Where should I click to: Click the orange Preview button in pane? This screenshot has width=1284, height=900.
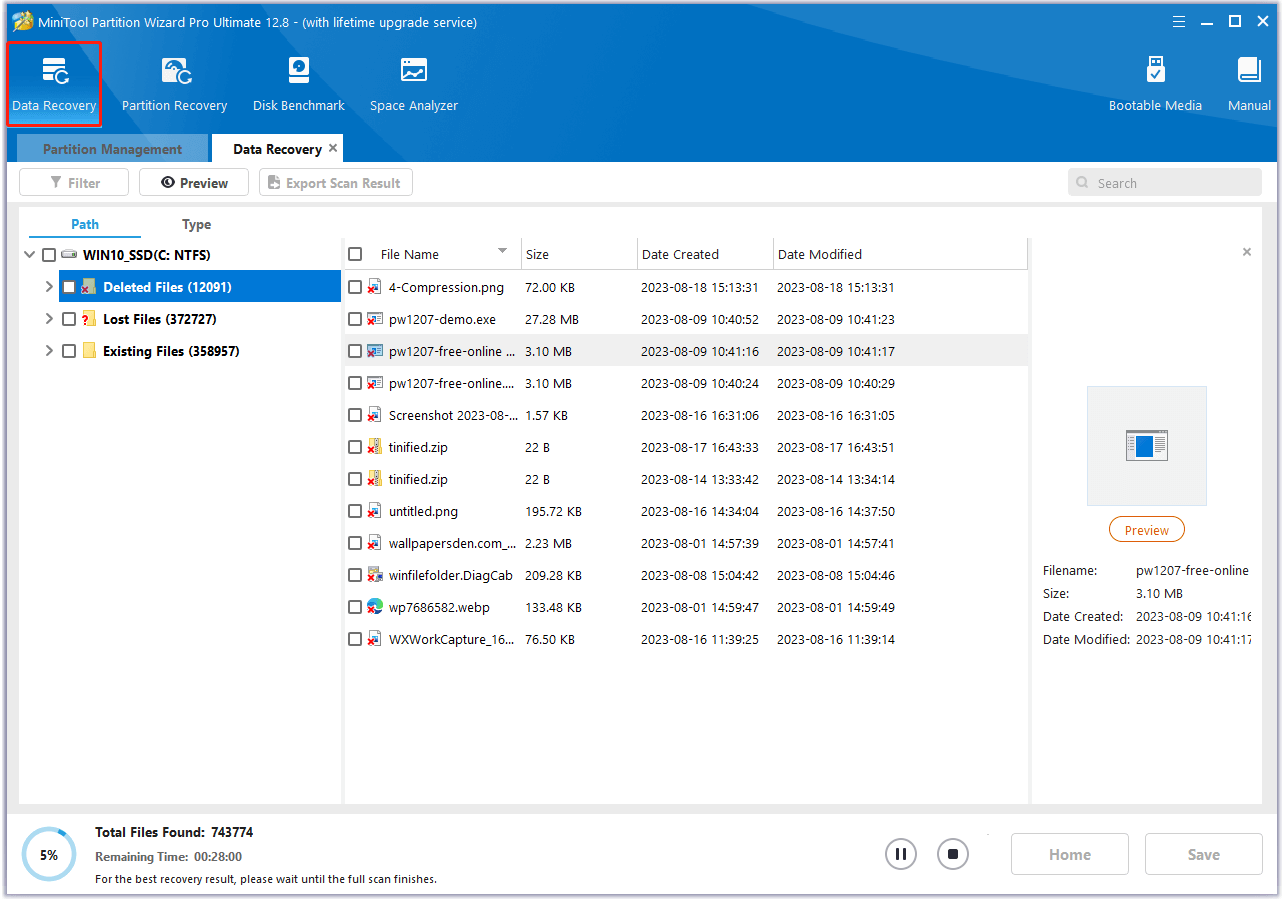tap(1146, 530)
